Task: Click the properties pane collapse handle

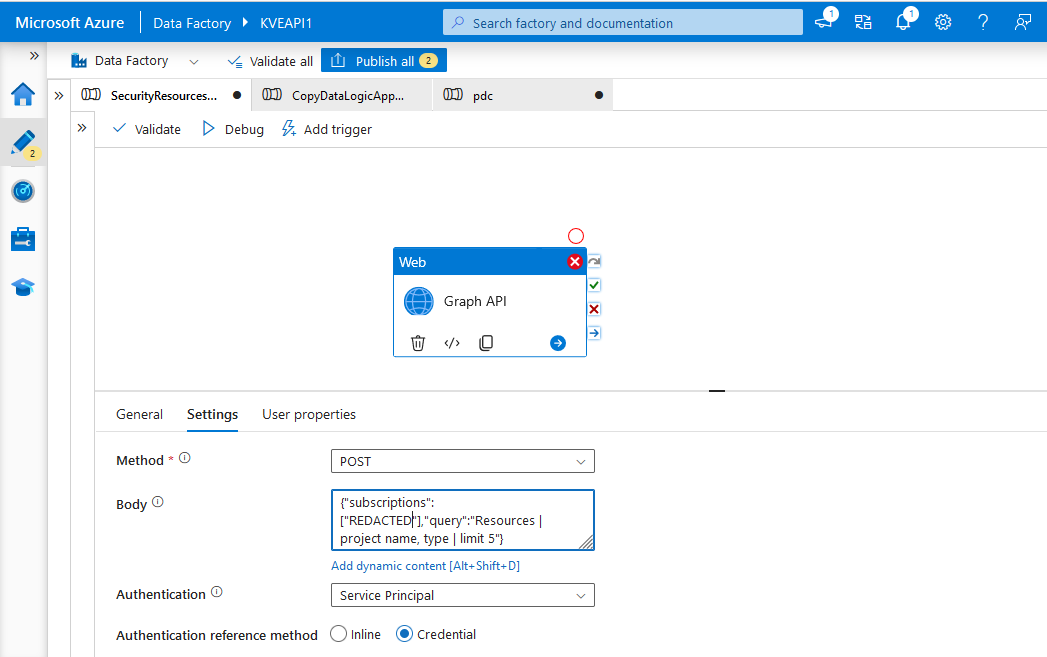Action: click(x=716, y=391)
